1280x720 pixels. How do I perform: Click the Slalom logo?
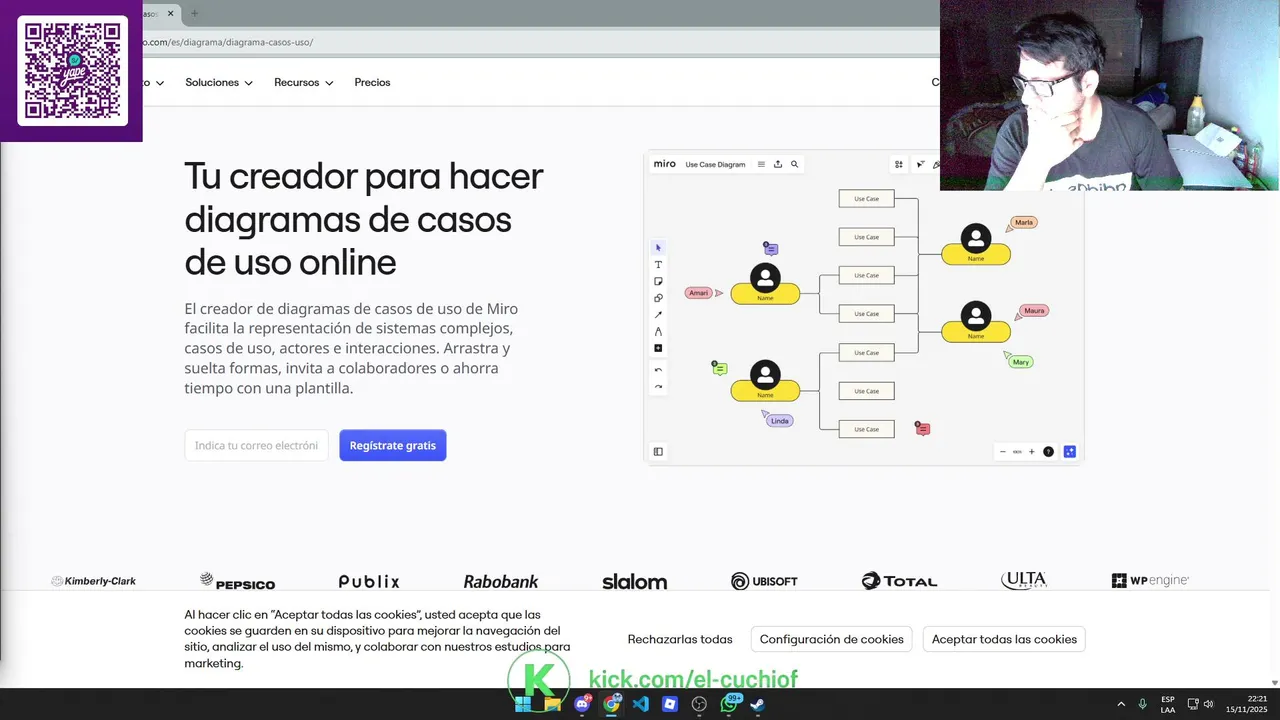coord(634,581)
